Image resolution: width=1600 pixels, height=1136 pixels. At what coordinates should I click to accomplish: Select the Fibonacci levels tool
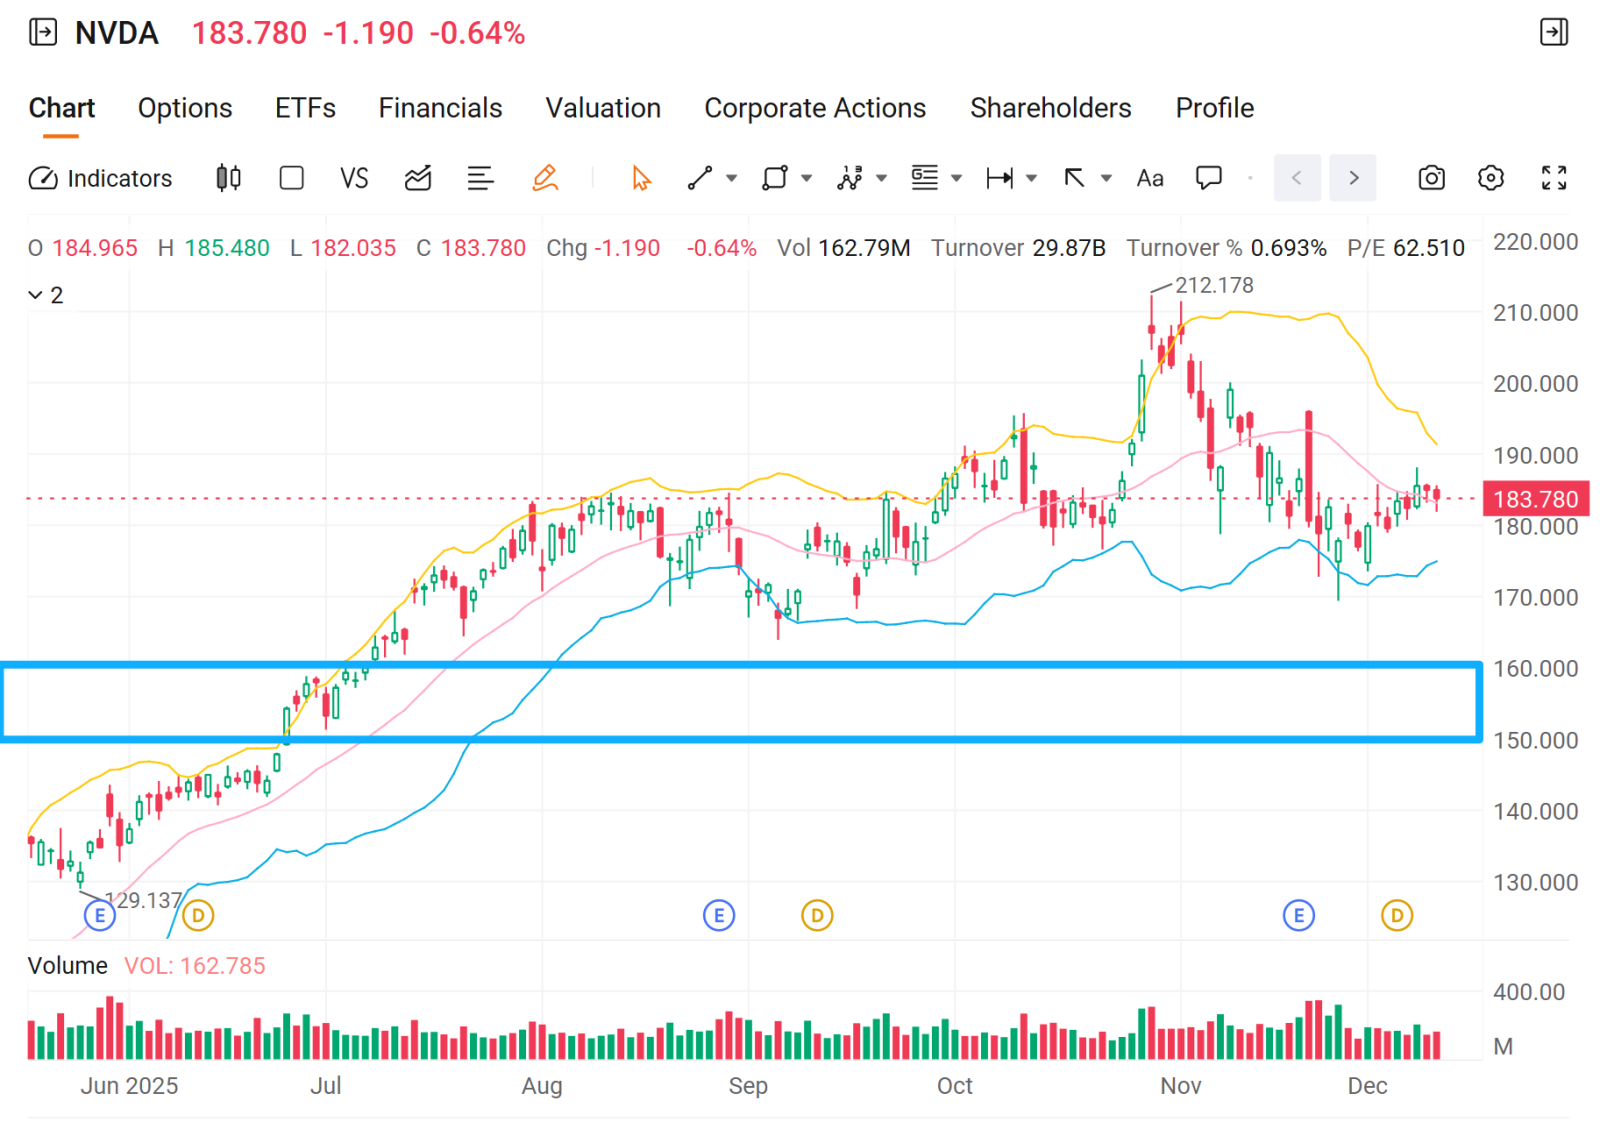[925, 178]
